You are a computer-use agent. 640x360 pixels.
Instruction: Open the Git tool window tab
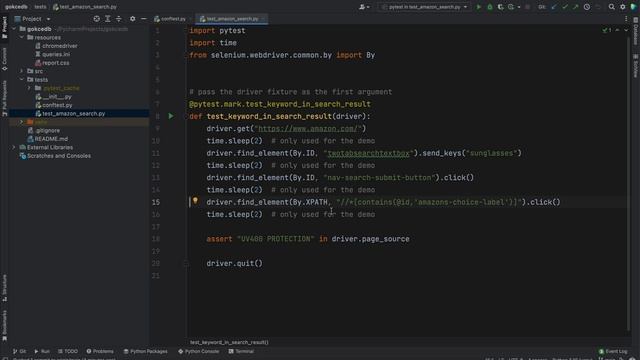click(19, 351)
